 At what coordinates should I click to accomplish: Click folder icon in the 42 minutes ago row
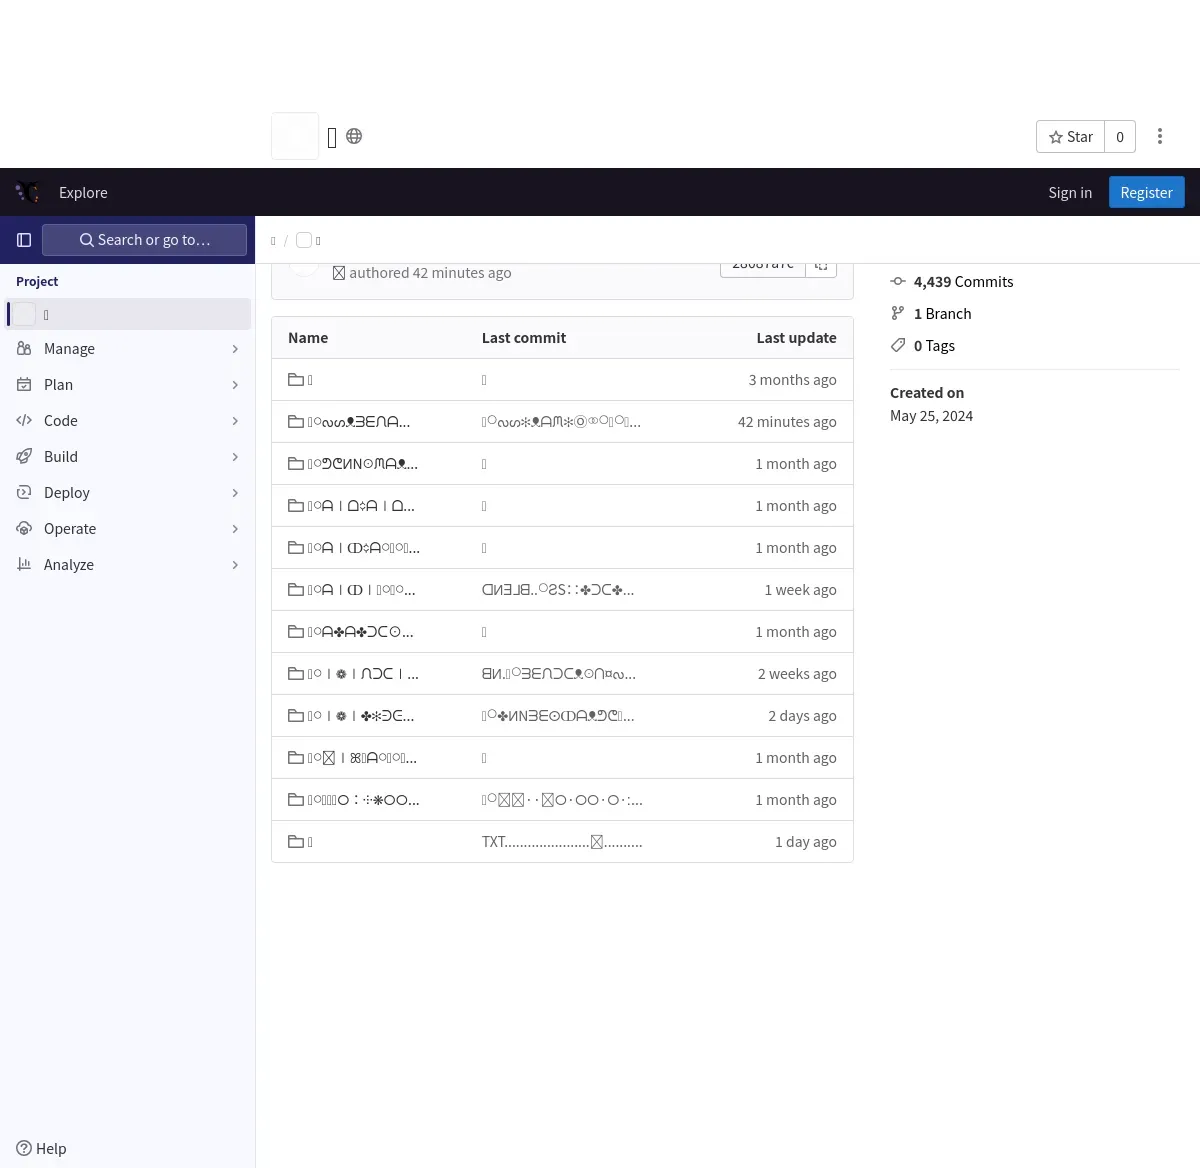coord(296,422)
